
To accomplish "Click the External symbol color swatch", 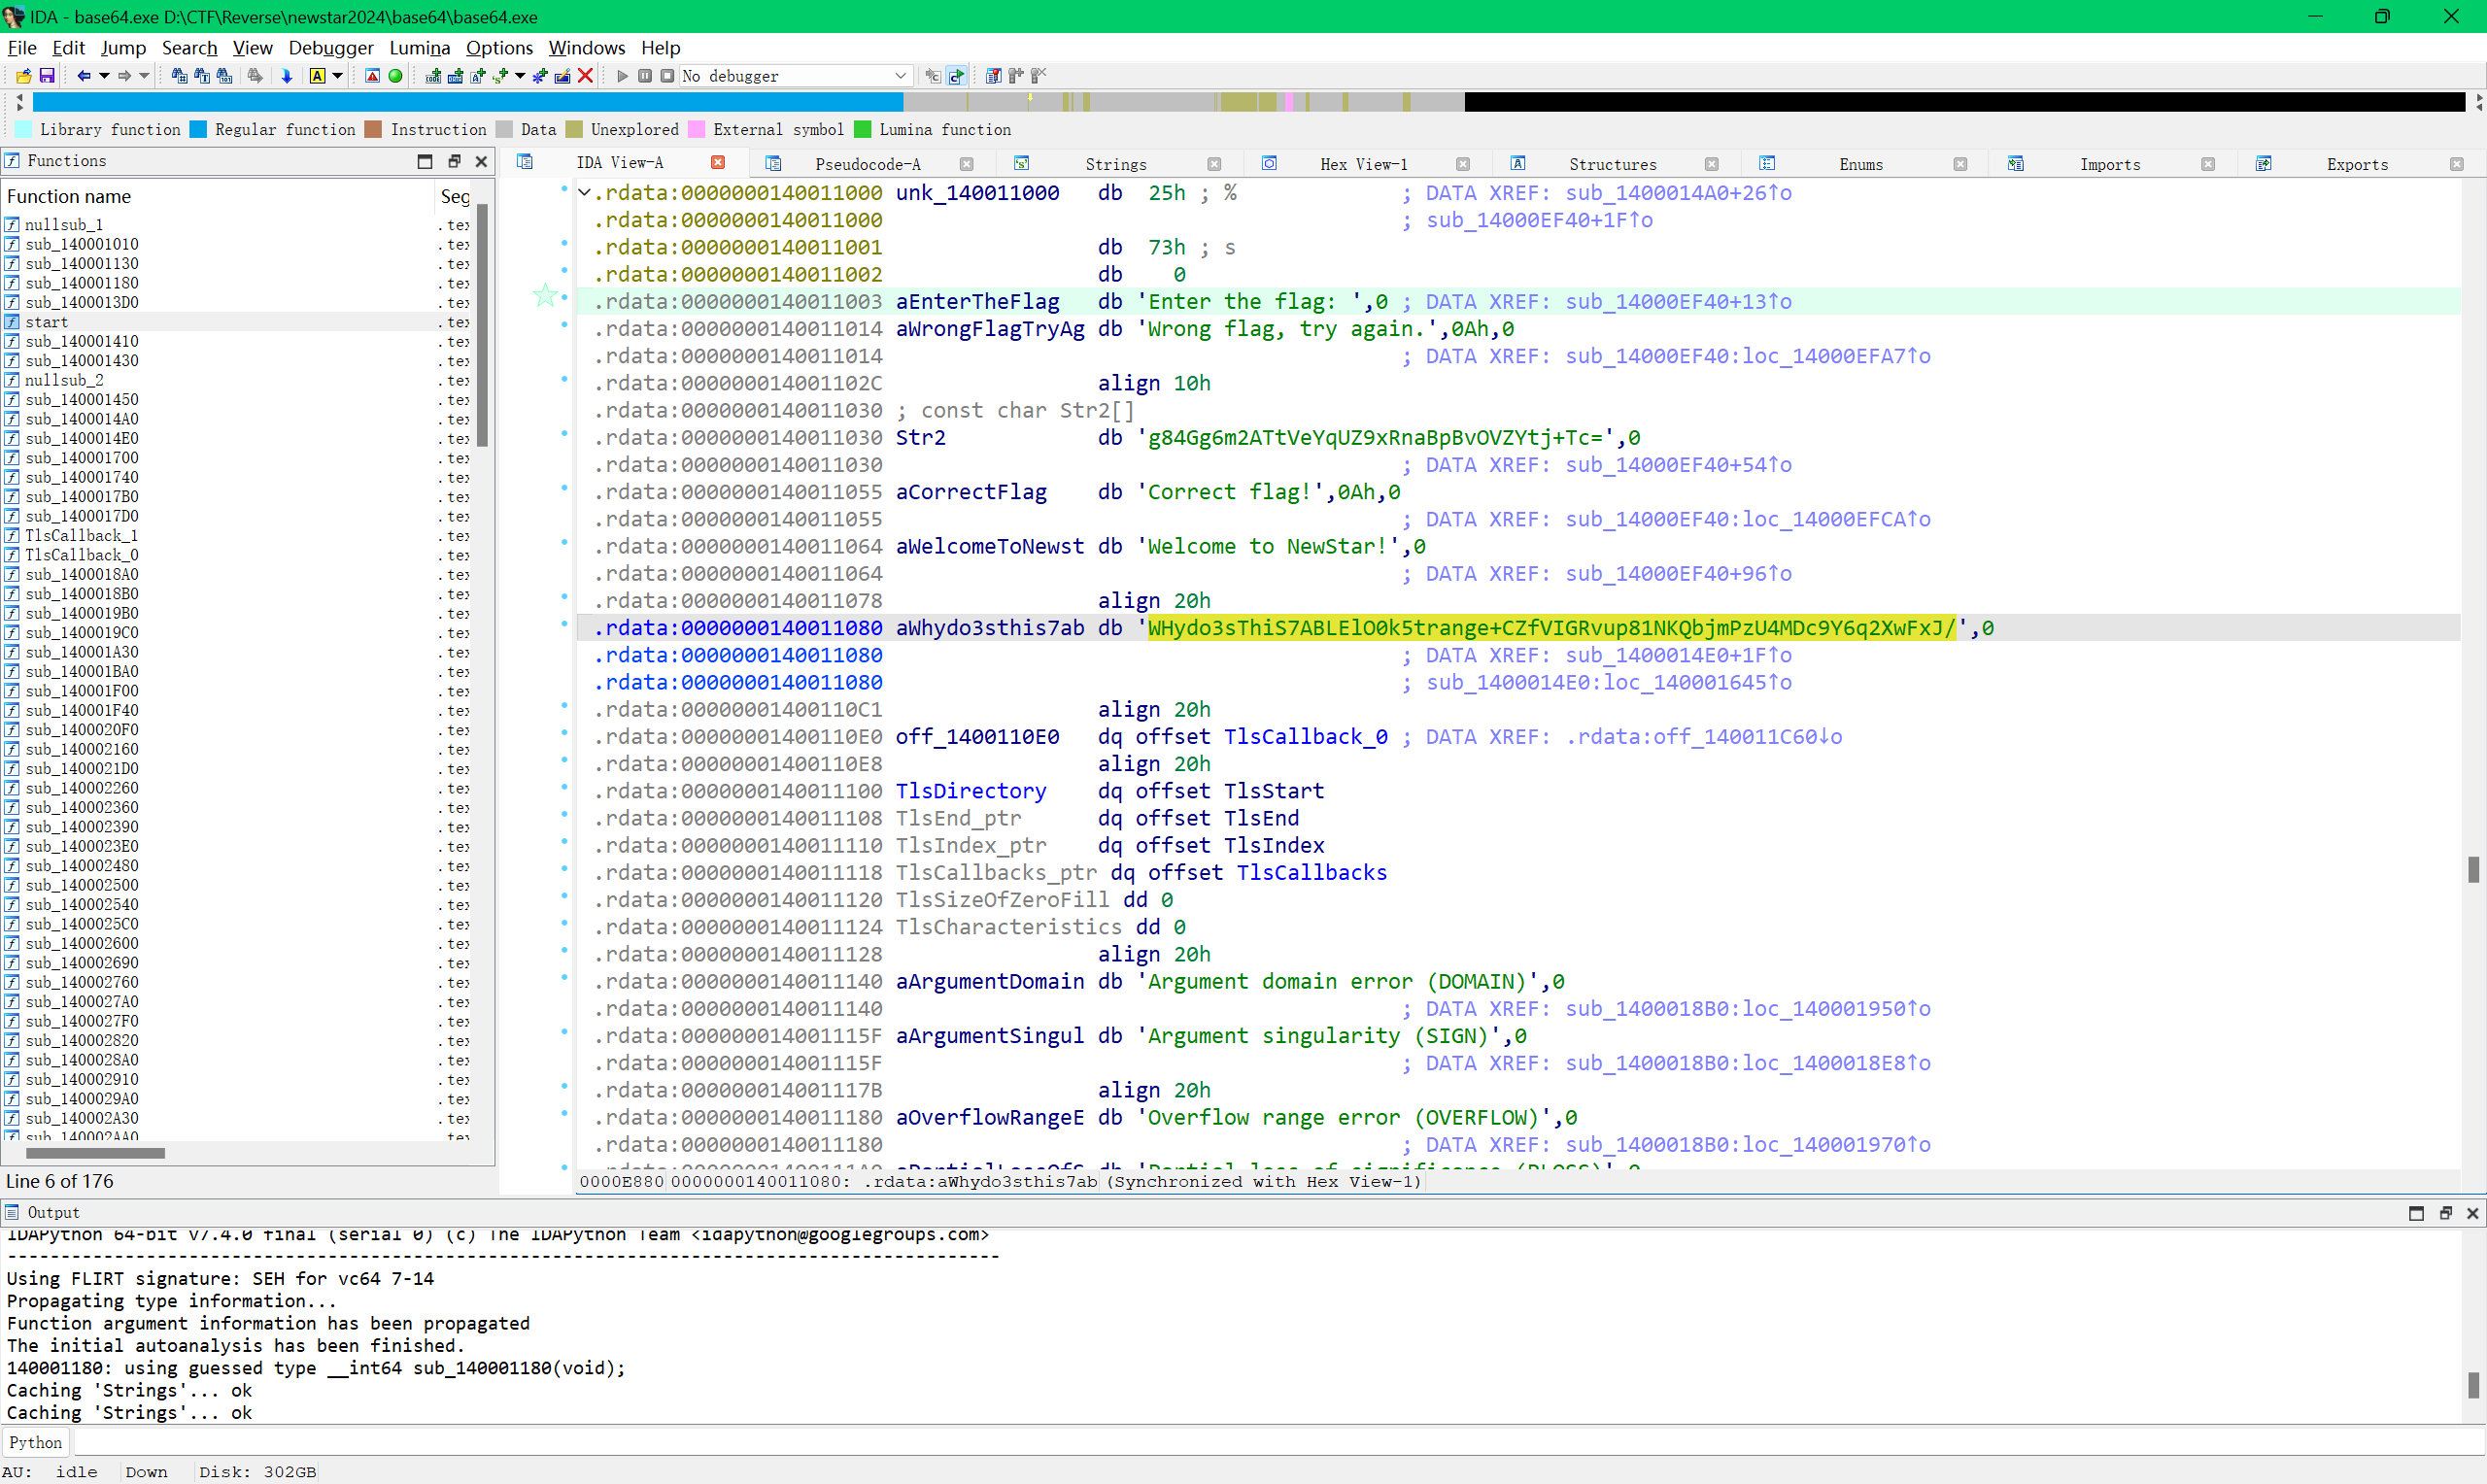I will (x=696, y=129).
